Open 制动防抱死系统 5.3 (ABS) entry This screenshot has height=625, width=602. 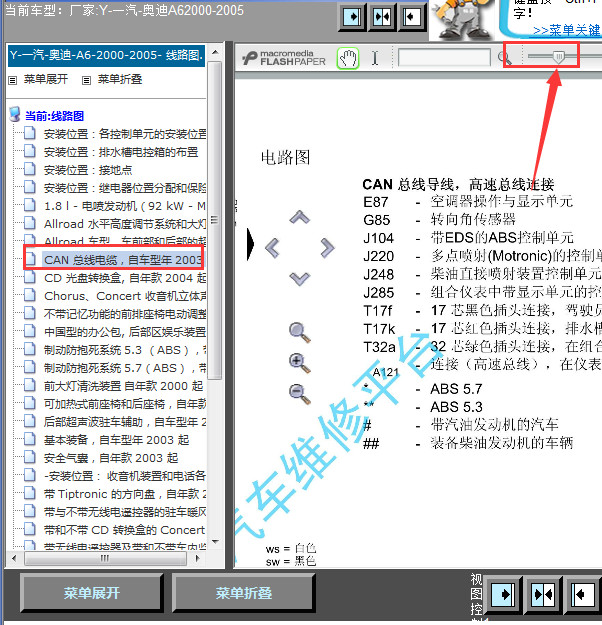tap(125, 350)
